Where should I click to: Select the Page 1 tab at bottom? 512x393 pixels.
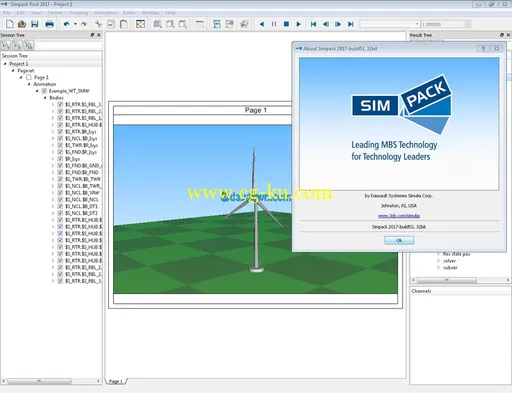click(116, 381)
